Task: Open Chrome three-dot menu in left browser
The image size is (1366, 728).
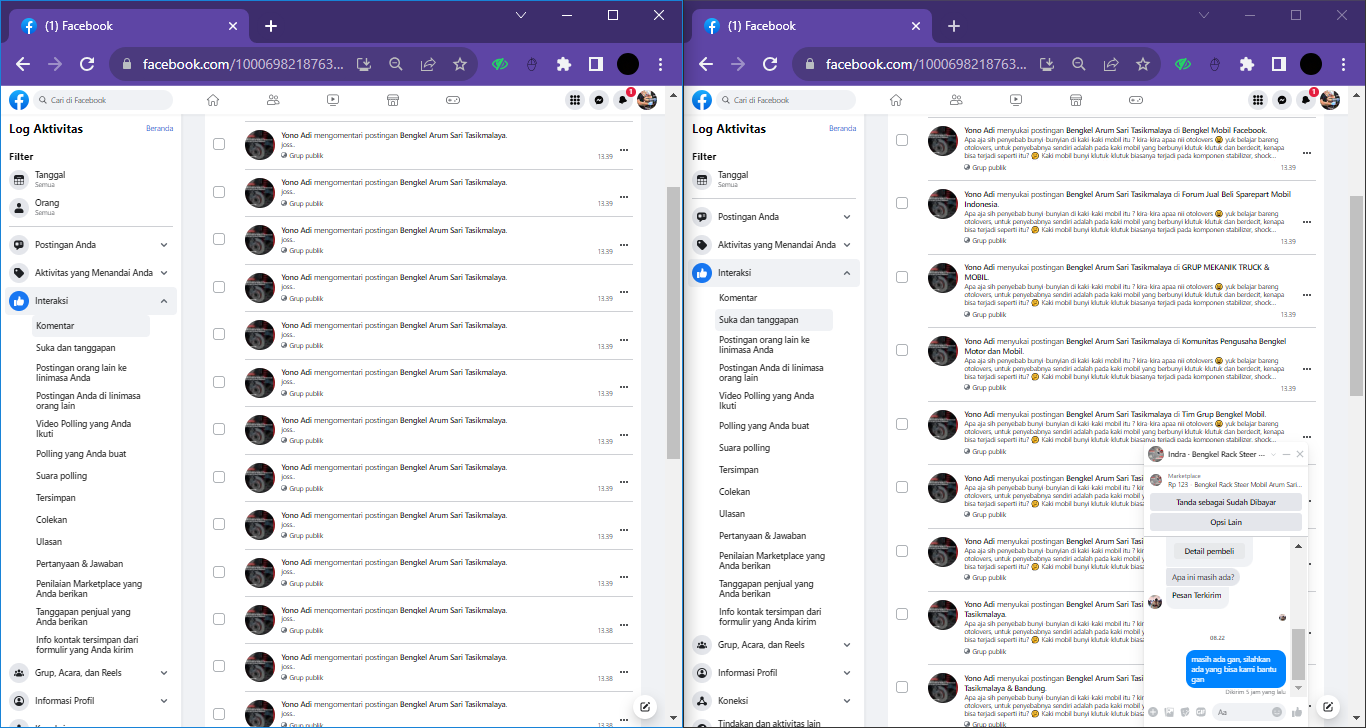Action: (x=660, y=64)
